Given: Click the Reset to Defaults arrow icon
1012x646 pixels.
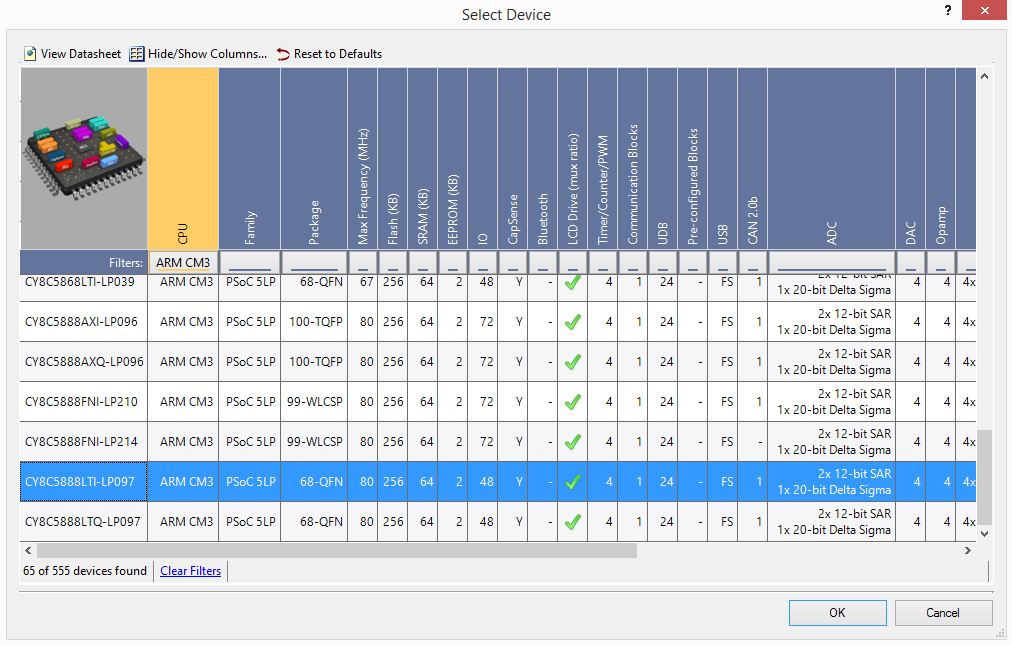Looking at the screenshot, I should click(283, 54).
